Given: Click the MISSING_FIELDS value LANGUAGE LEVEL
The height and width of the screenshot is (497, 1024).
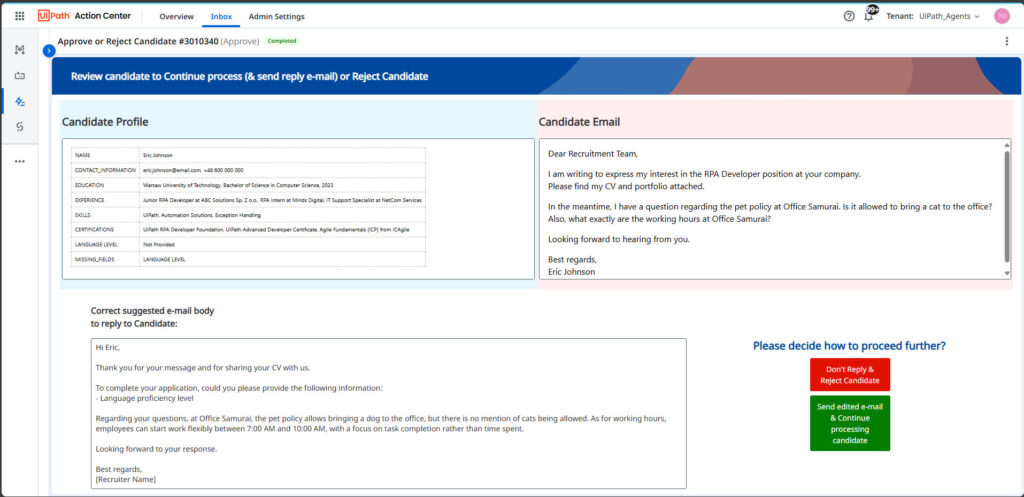Looking at the screenshot, I should pos(164,259).
